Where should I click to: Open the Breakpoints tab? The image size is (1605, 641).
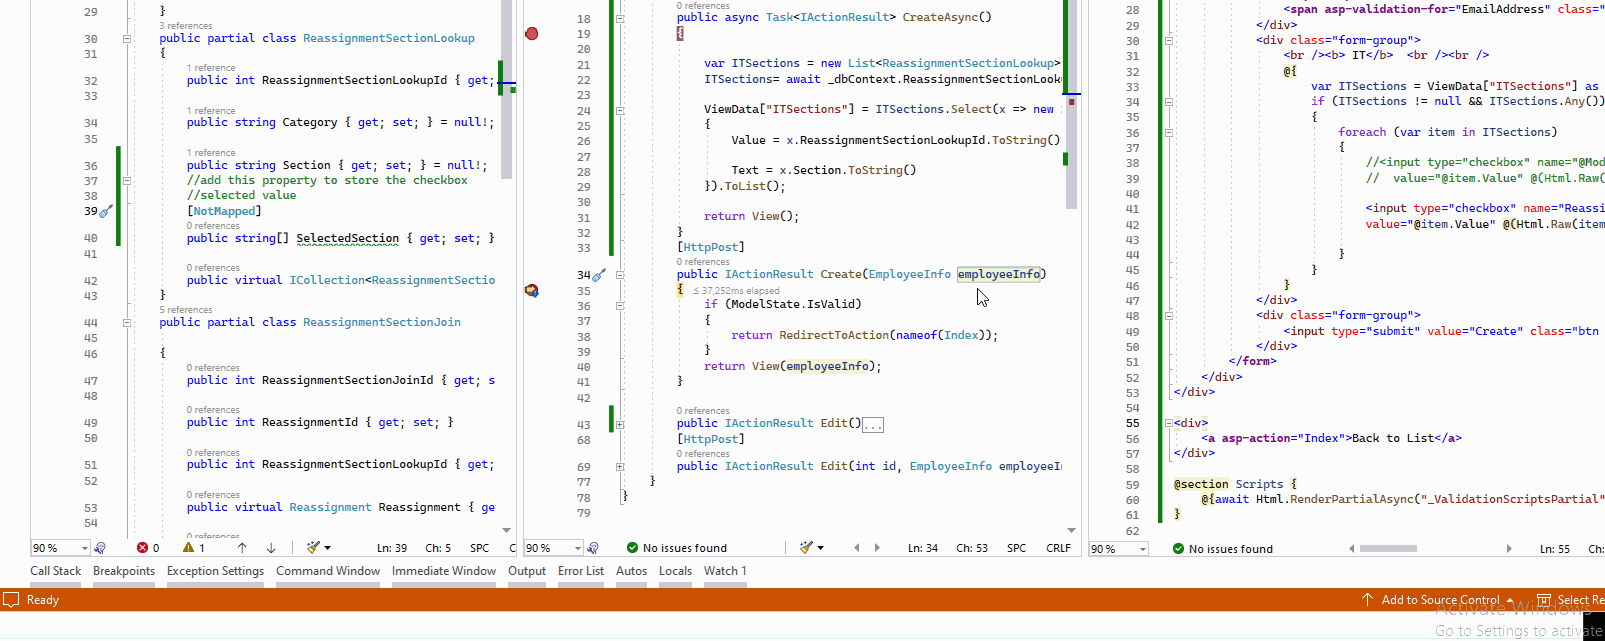(x=124, y=571)
